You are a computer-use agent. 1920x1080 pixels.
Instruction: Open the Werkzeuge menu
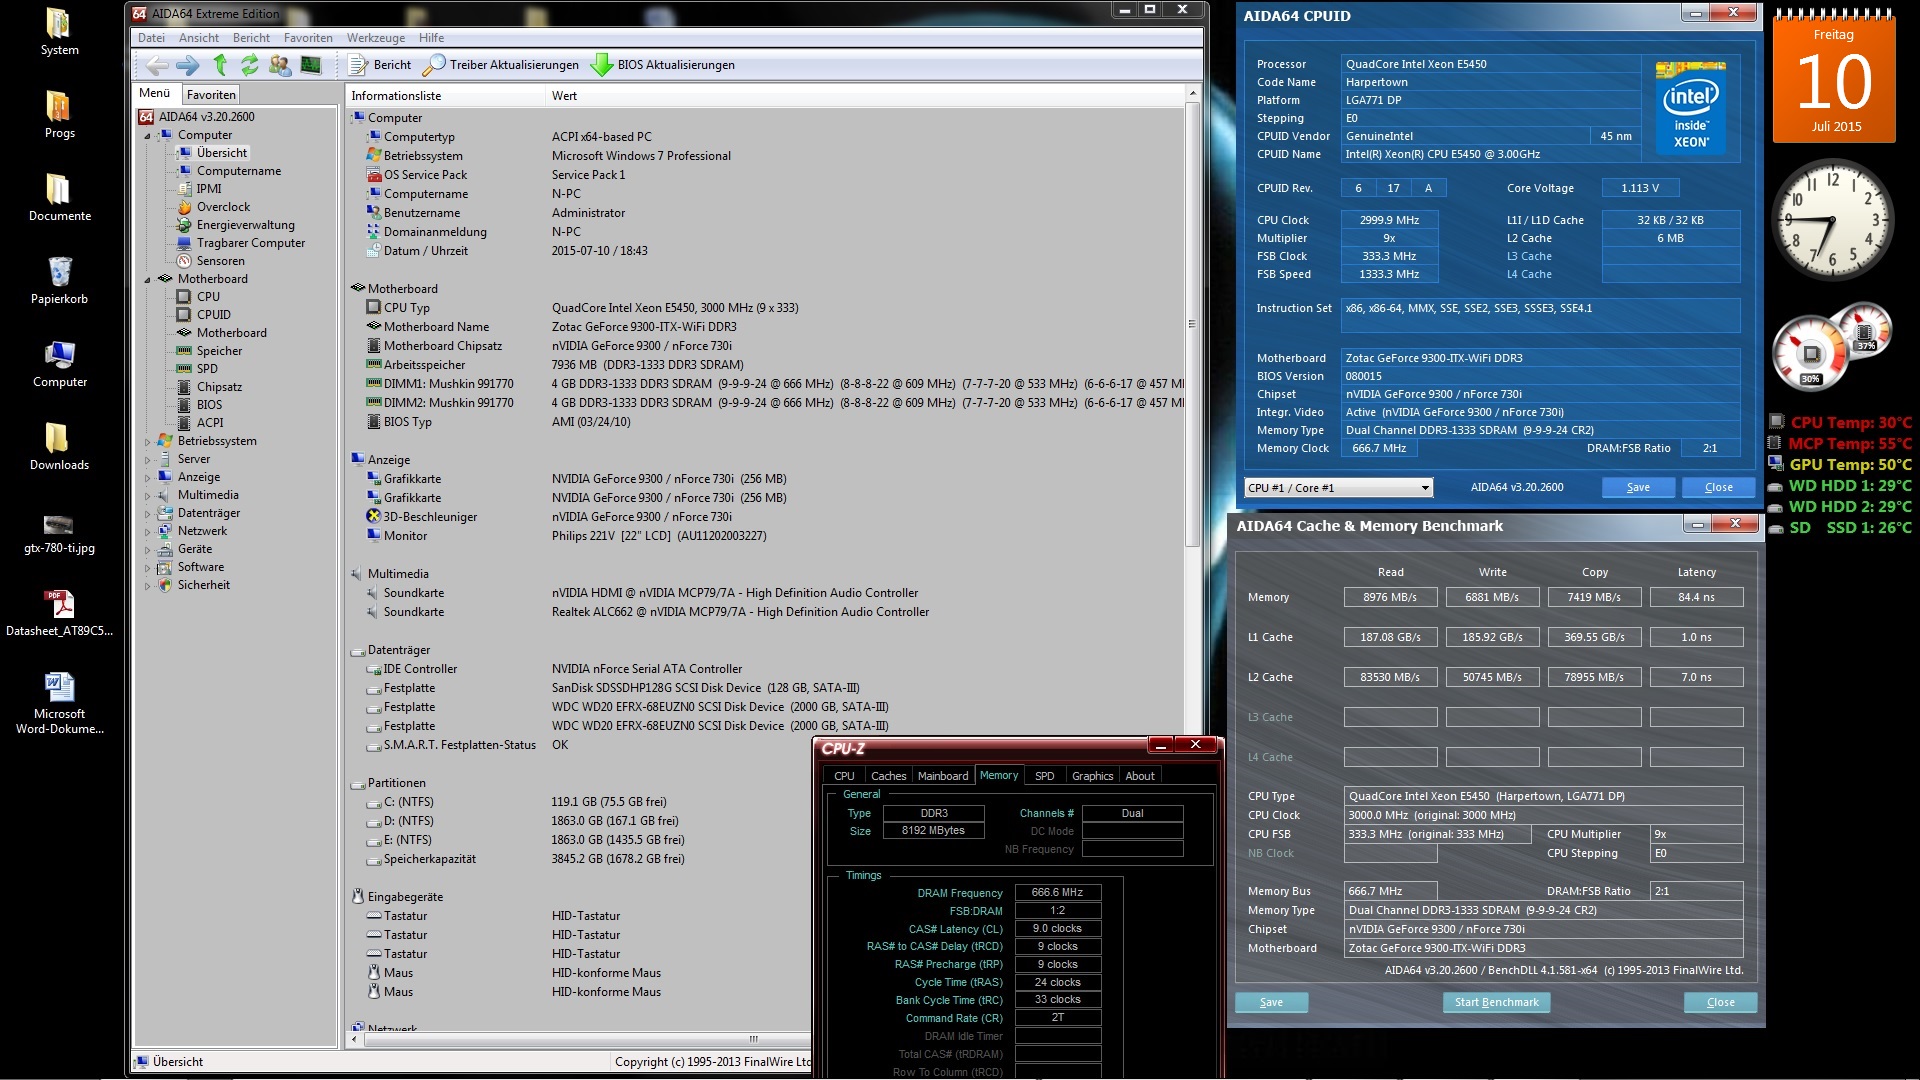point(376,38)
